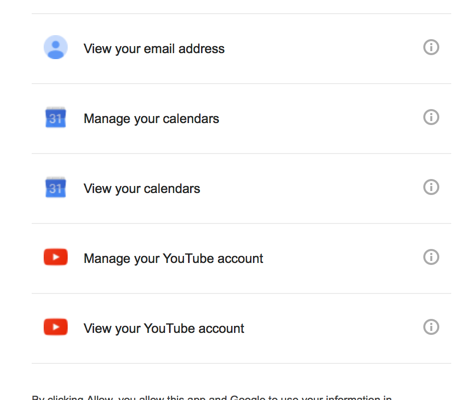
Task: Click the divider line above the email address row
Action: click(241, 14)
